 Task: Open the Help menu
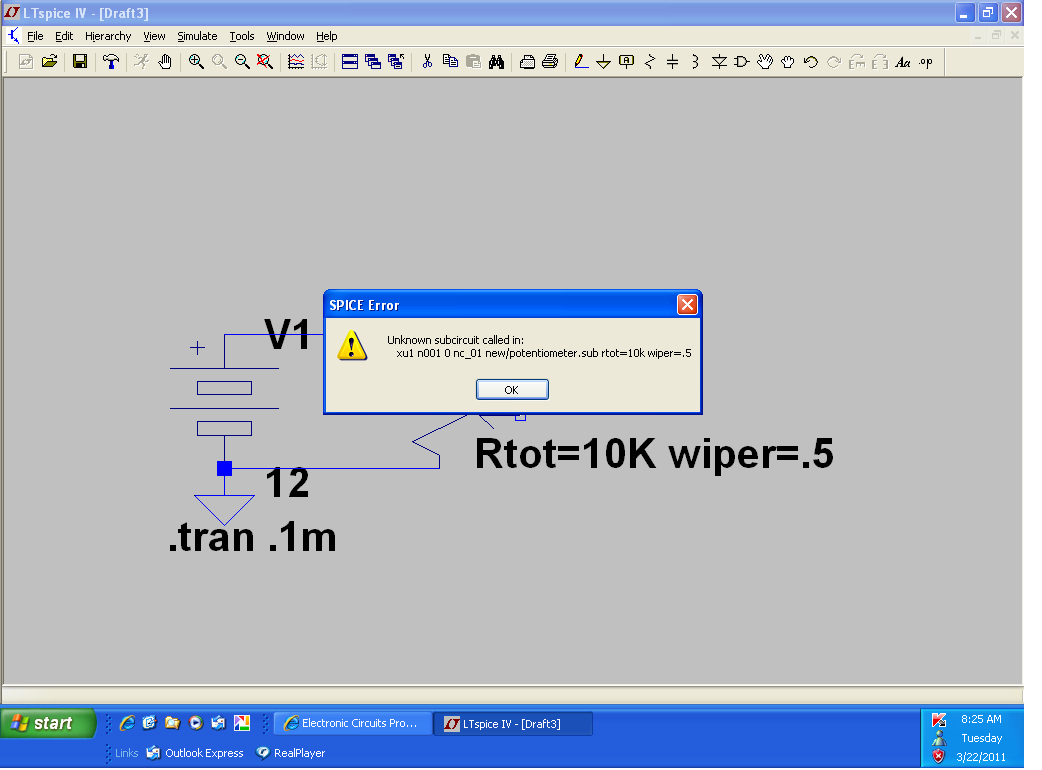tap(326, 36)
